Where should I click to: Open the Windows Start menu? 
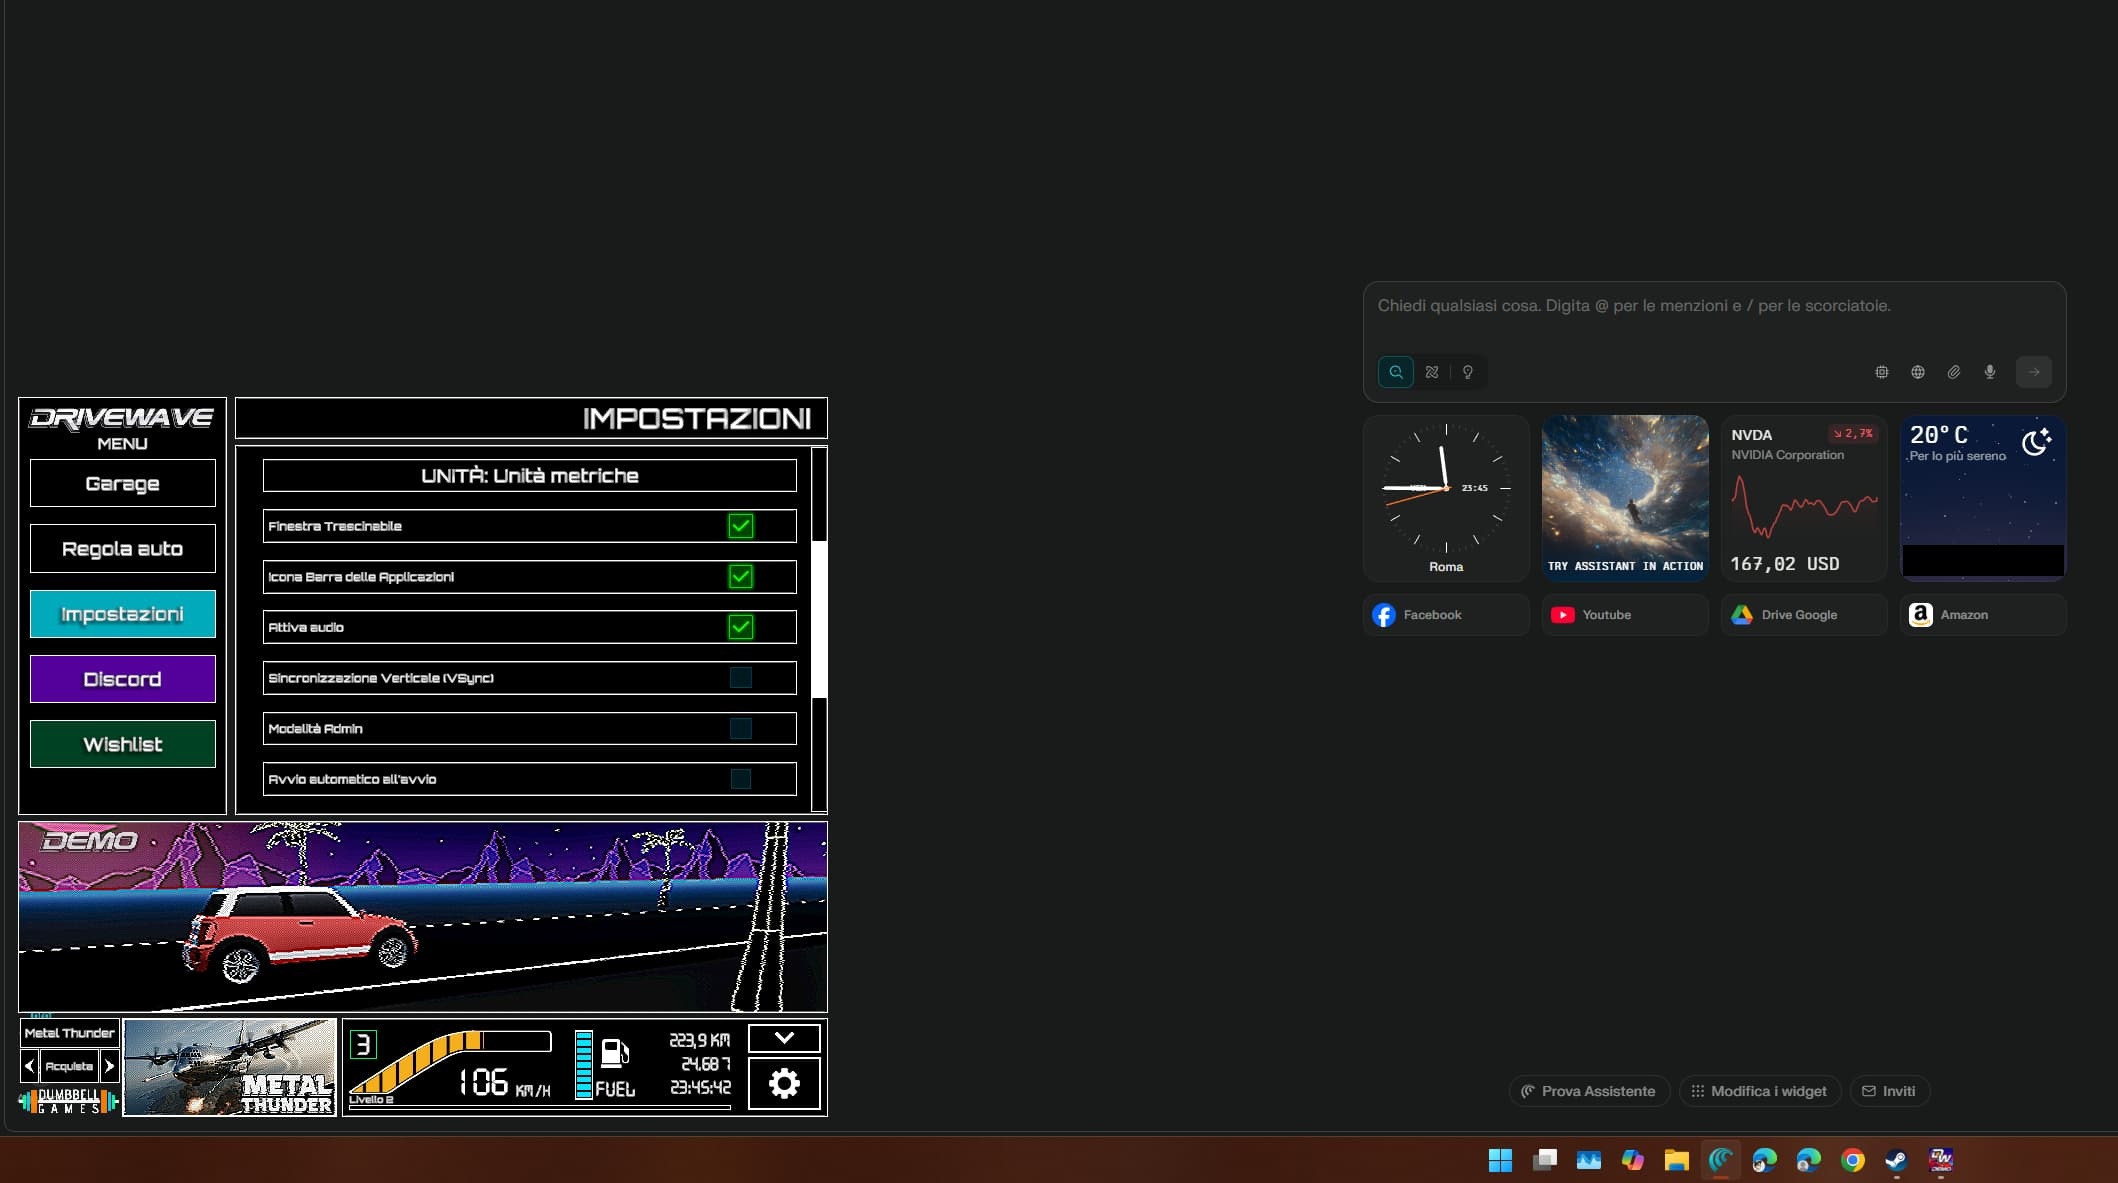tap(1500, 1160)
